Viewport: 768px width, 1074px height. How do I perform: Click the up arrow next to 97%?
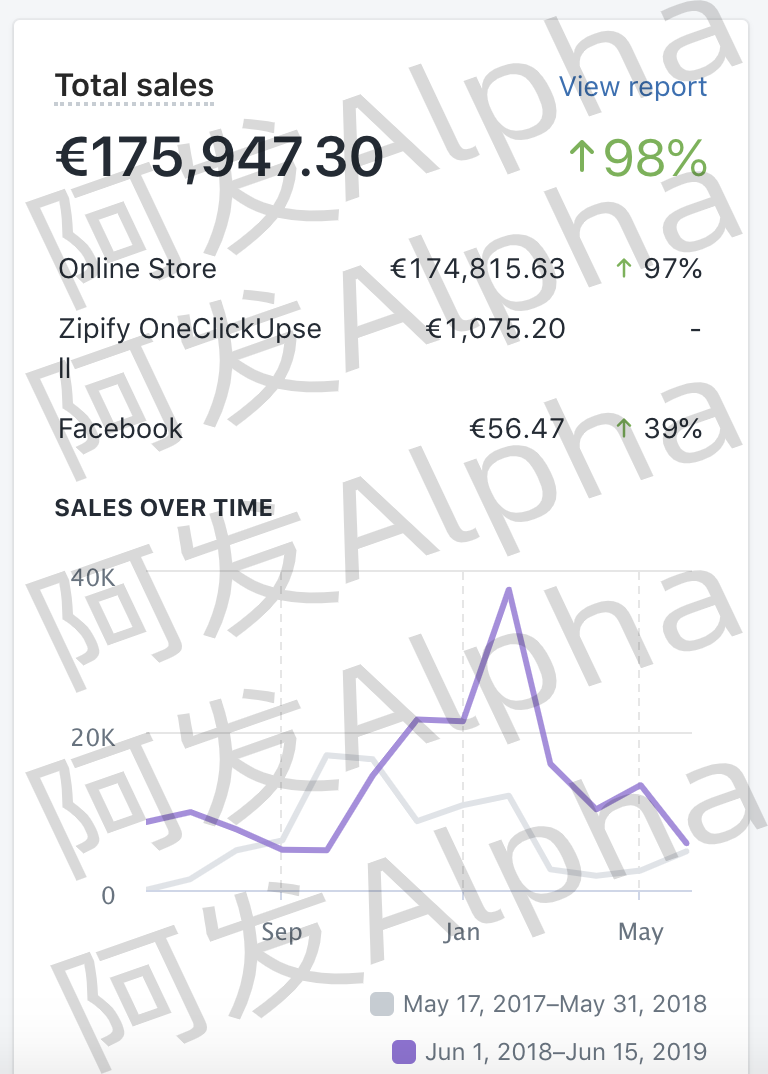[625, 269]
